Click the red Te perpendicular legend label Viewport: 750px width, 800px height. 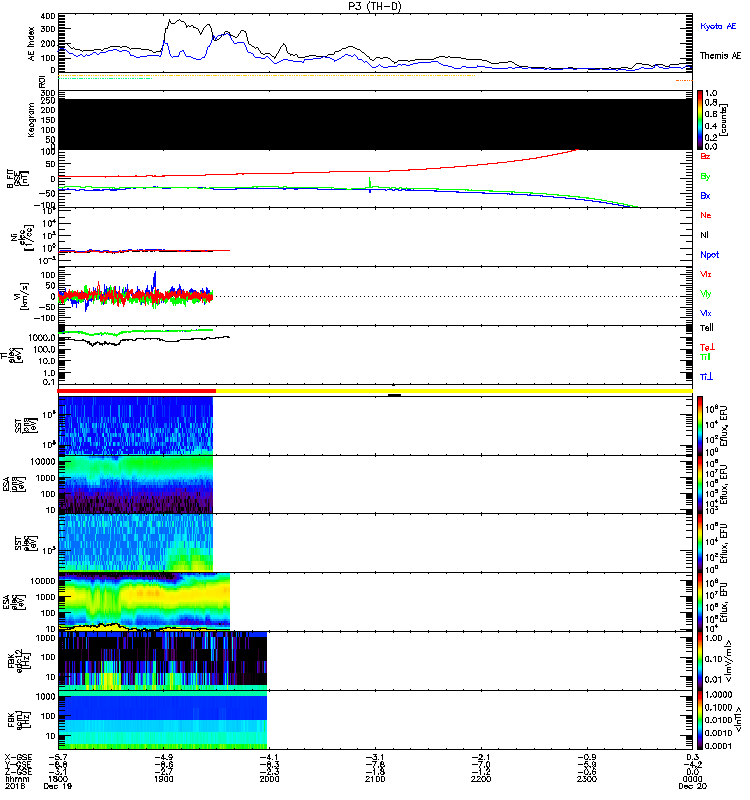click(x=707, y=347)
